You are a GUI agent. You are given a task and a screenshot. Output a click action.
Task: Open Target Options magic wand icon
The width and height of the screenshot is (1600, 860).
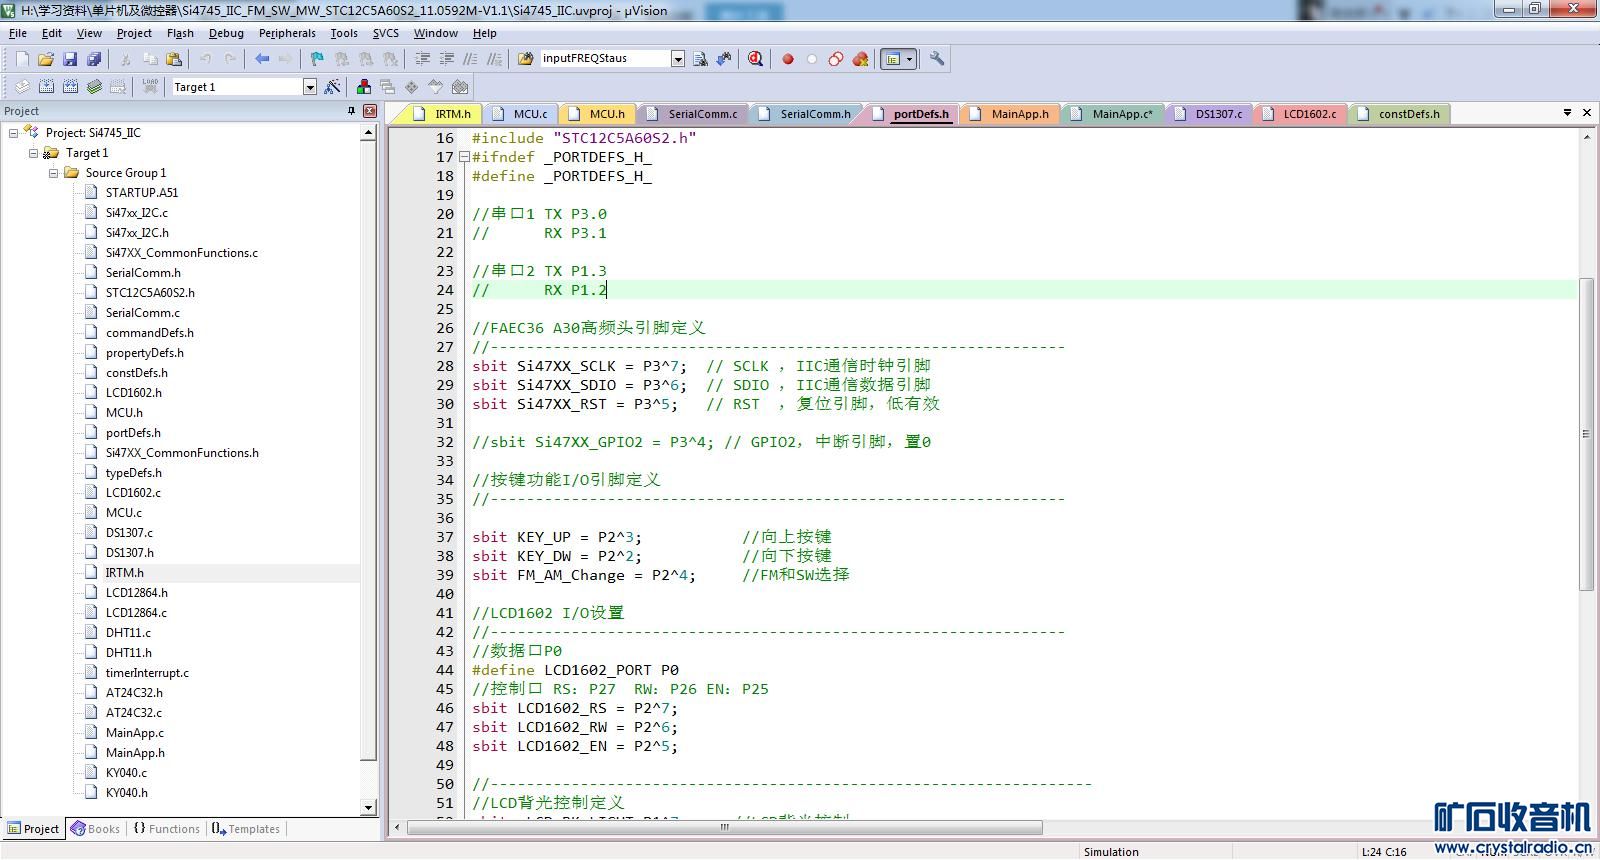(333, 87)
